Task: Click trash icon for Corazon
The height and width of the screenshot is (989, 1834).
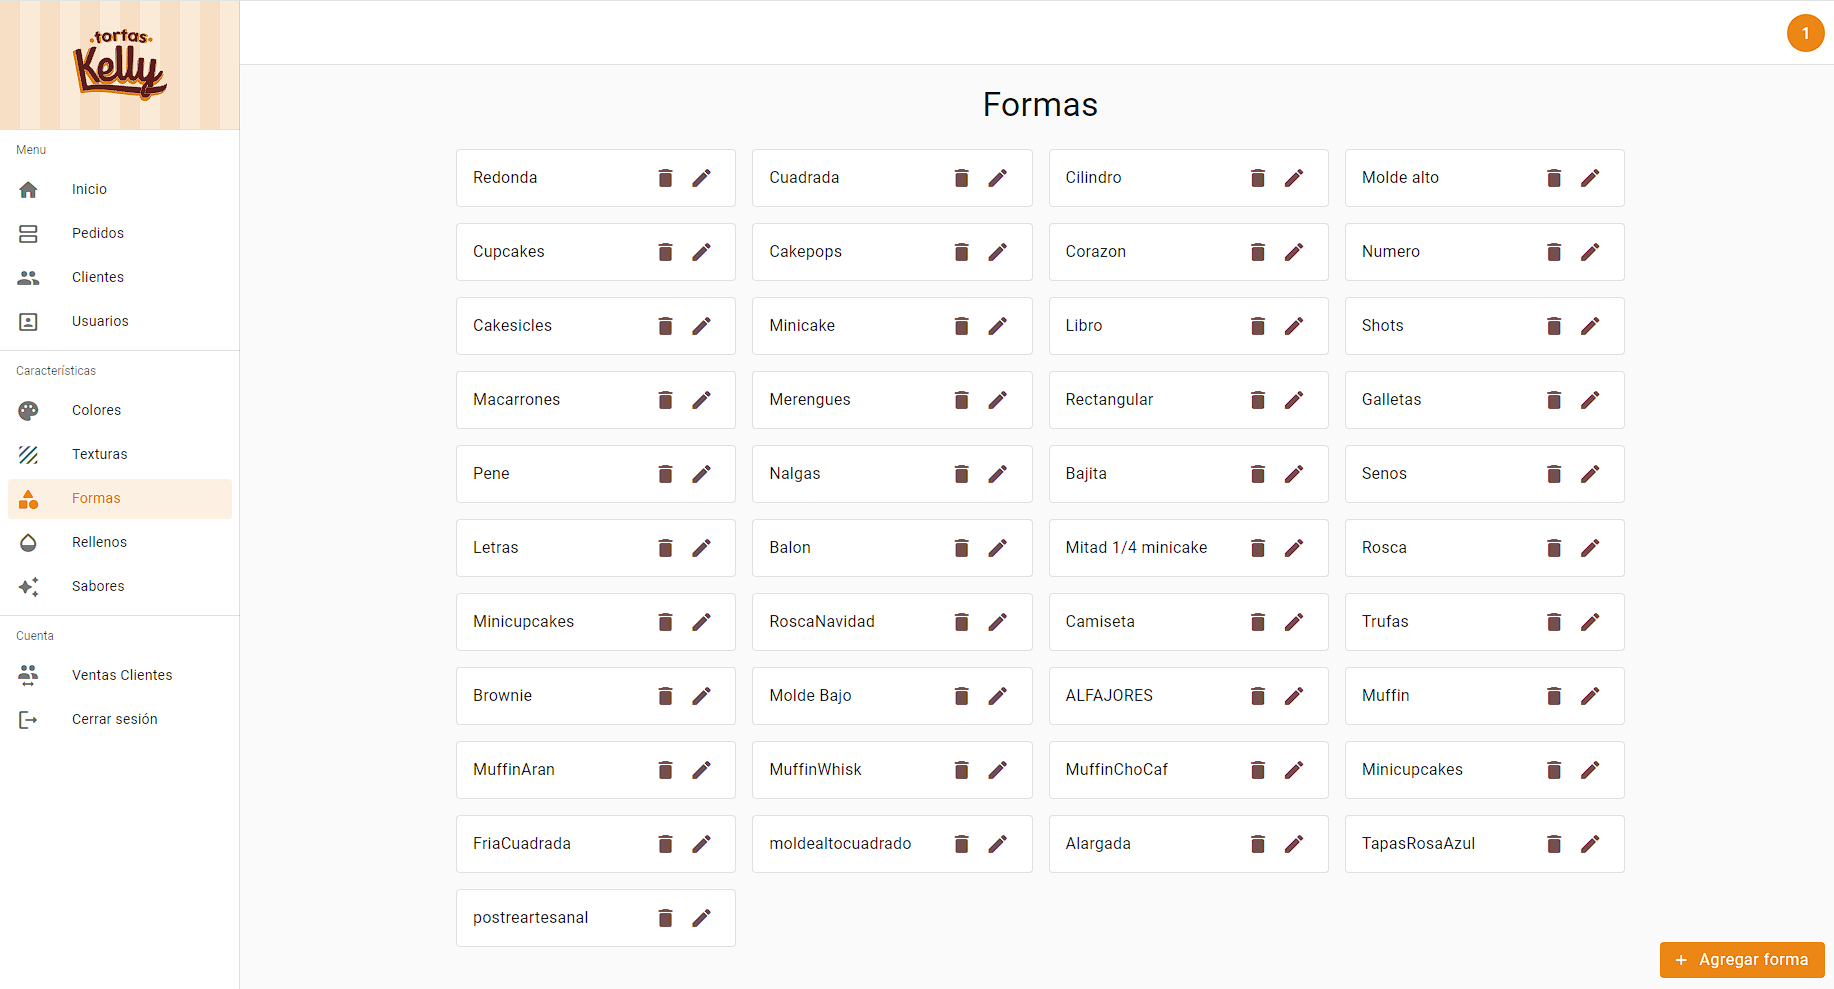Action: coord(1257,252)
